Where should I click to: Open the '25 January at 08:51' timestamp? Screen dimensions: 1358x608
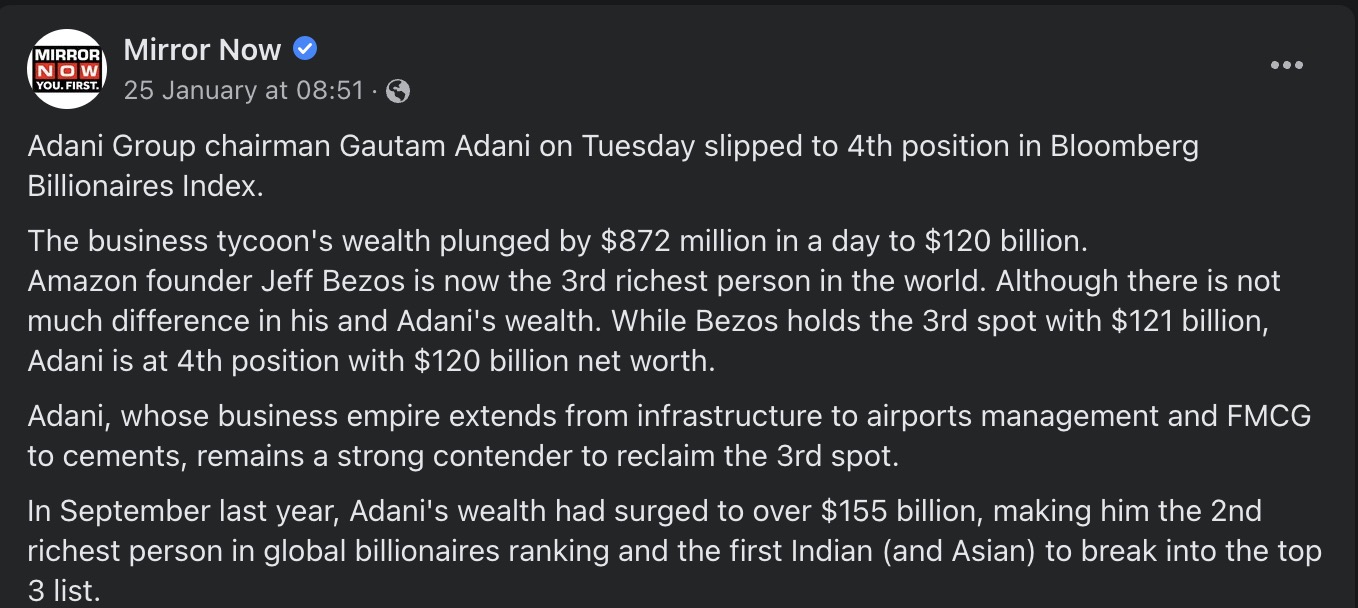pos(244,91)
